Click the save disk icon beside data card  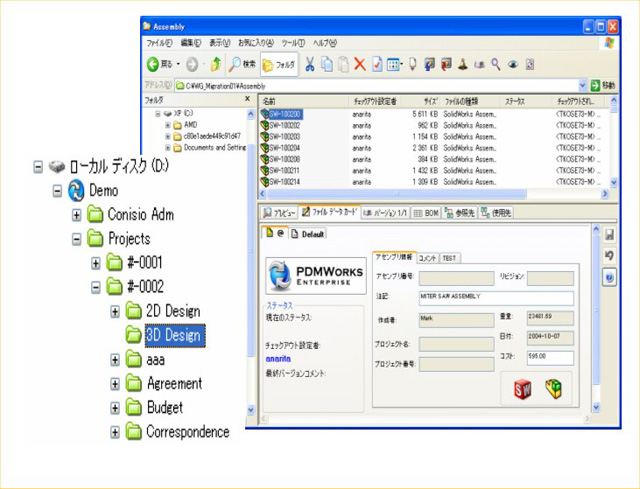pyautogui.click(x=609, y=234)
